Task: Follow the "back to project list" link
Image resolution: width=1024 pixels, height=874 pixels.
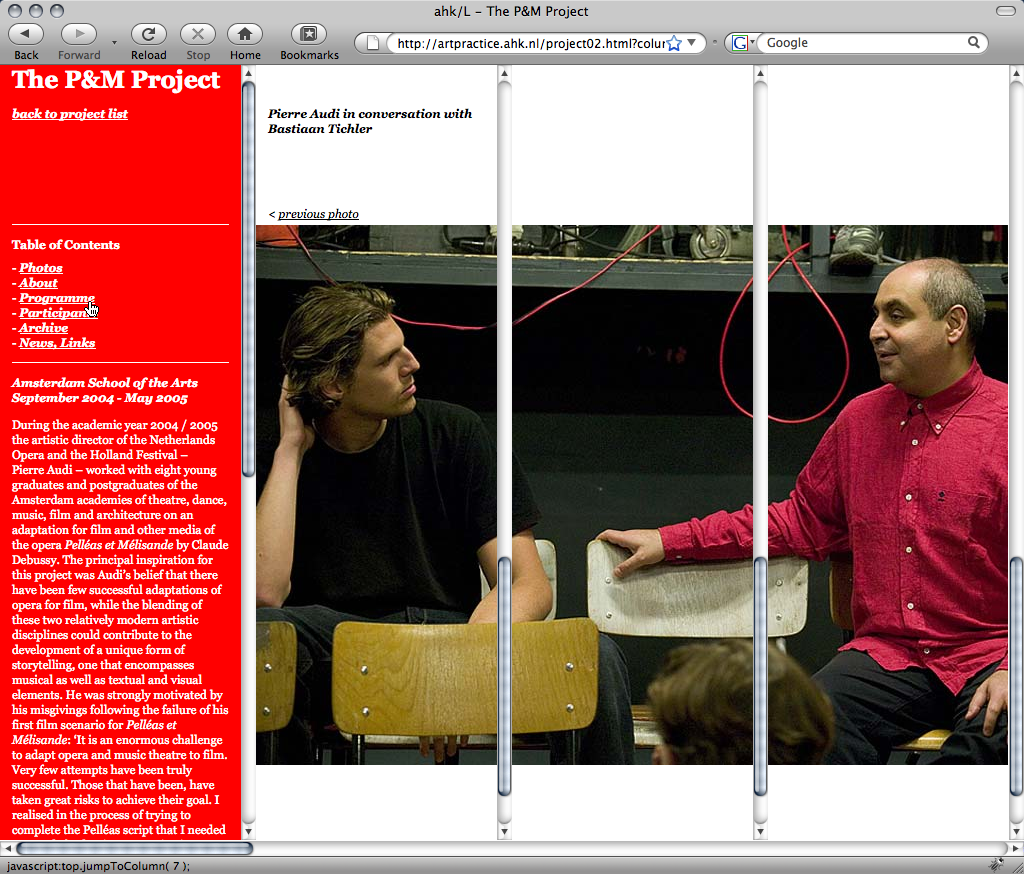Action: tap(70, 114)
